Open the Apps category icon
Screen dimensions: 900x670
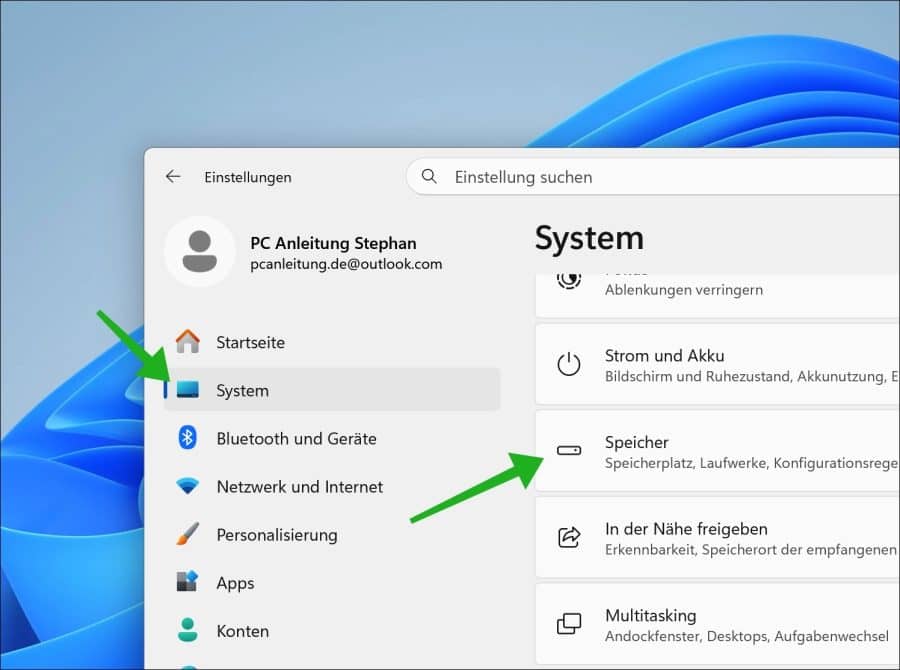tap(187, 583)
